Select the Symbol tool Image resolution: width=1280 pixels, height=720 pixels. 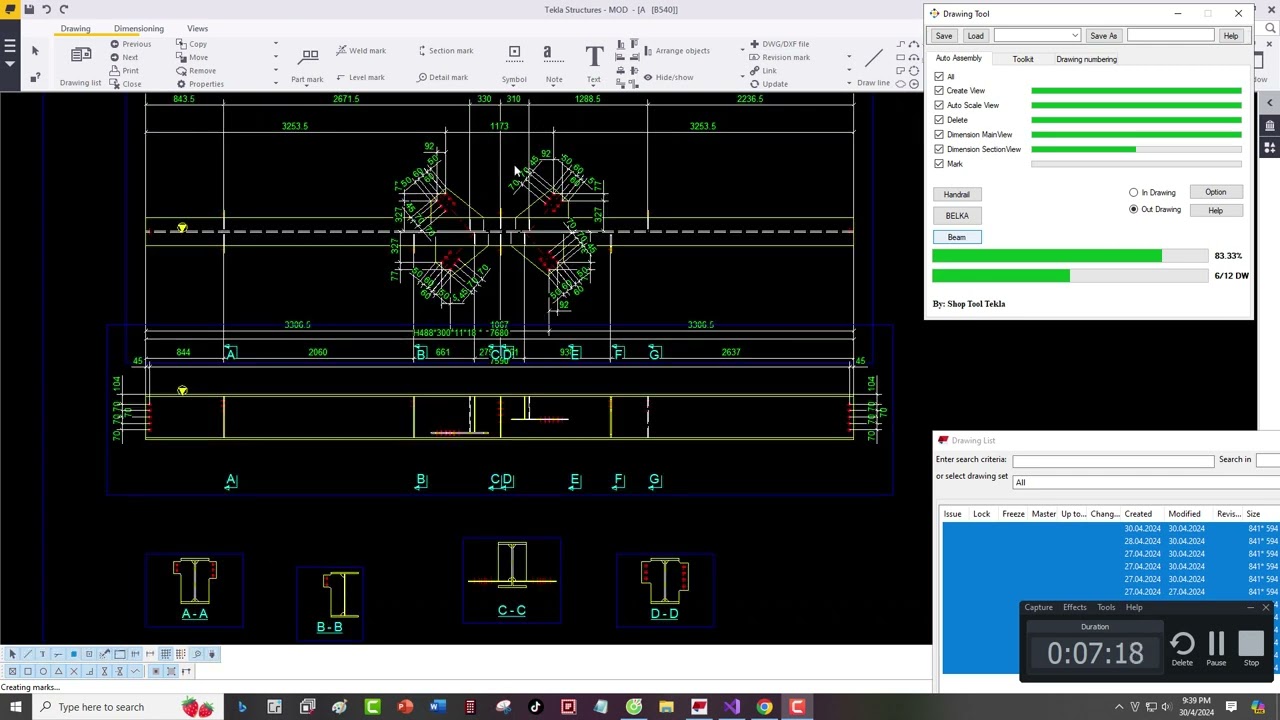click(x=514, y=64)
